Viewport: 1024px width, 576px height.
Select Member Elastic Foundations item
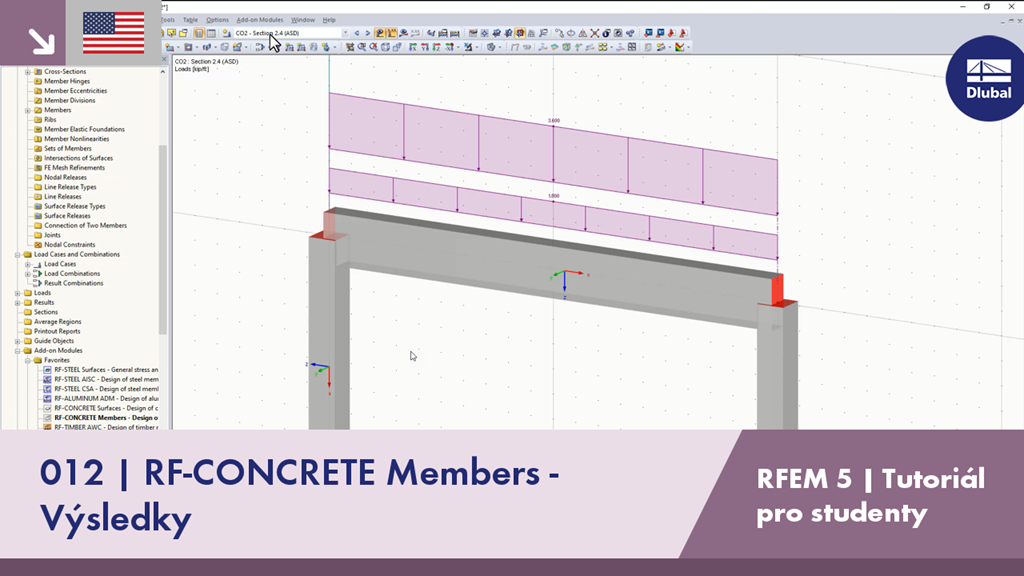(84, 129)
